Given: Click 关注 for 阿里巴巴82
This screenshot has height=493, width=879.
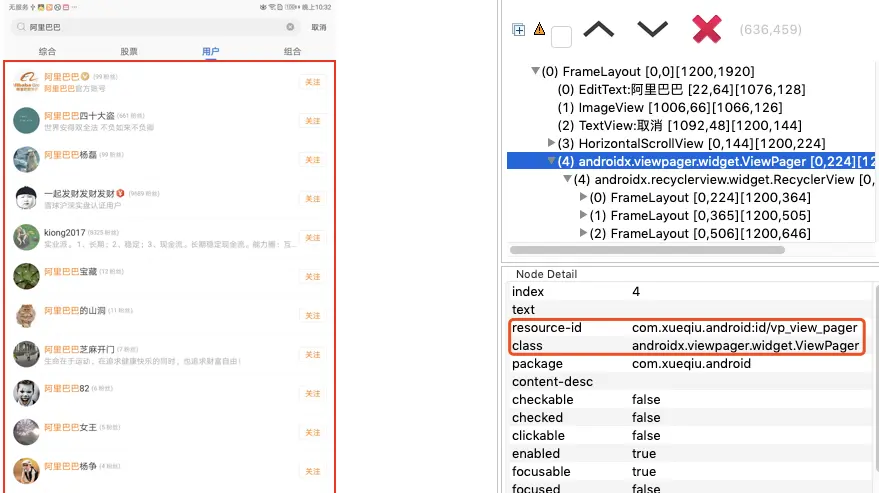Looking at the screenshot, I should point(313,394).
